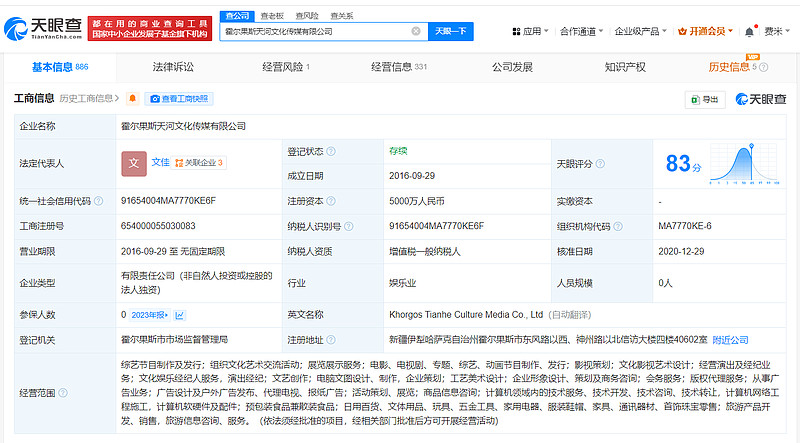Expand the 合作通道 dropdown menu

(581, 32)
